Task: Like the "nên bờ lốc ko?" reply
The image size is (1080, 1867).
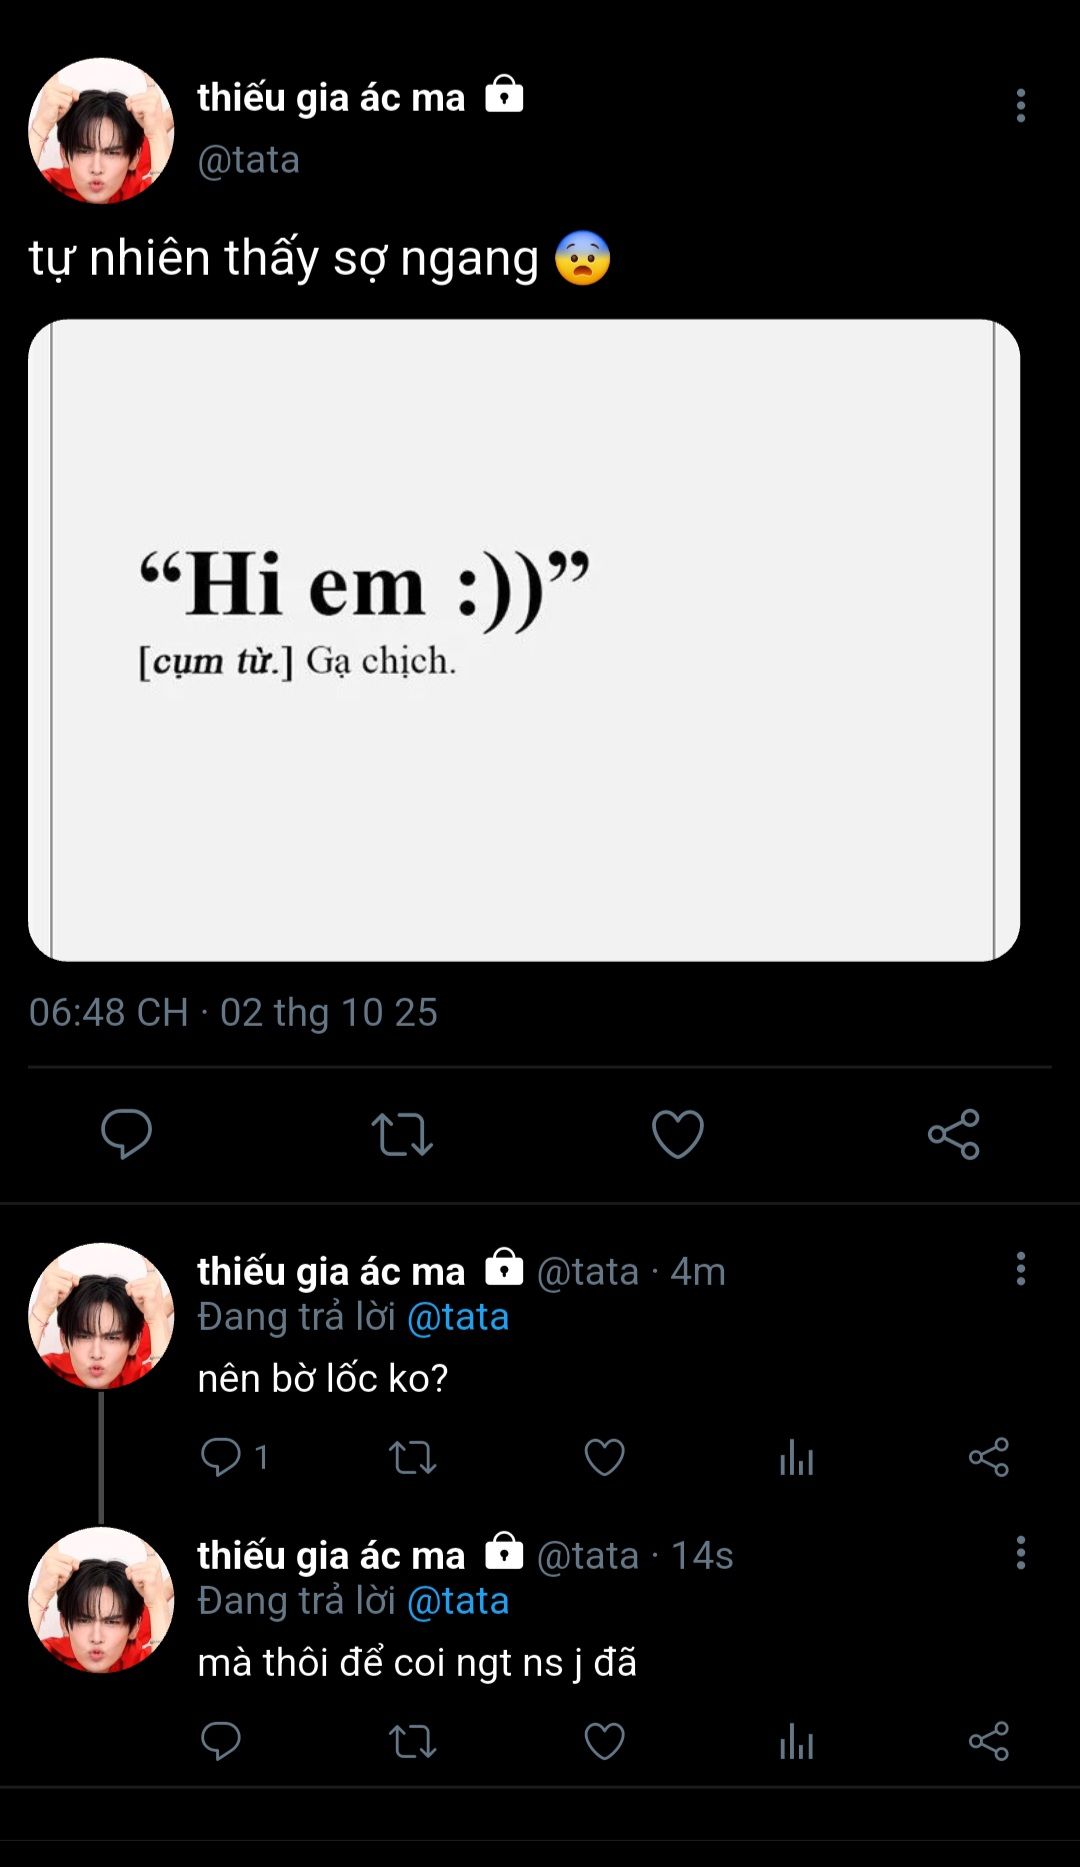Action: click(x=604, y=1457)
